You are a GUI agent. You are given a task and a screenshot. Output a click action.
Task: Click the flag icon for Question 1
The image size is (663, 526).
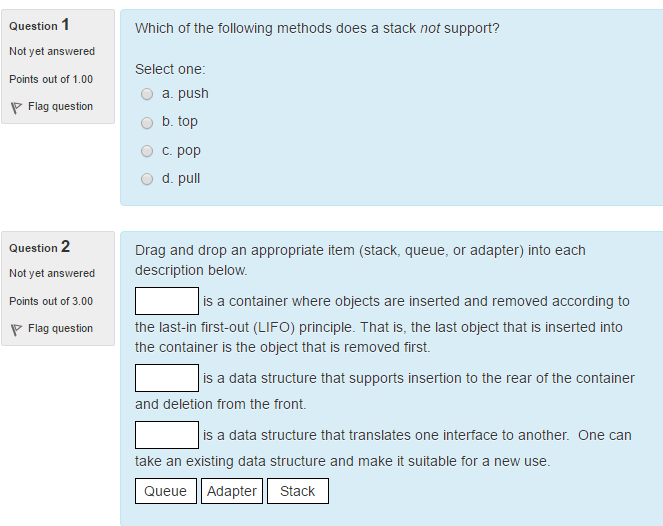pos(16,108)
